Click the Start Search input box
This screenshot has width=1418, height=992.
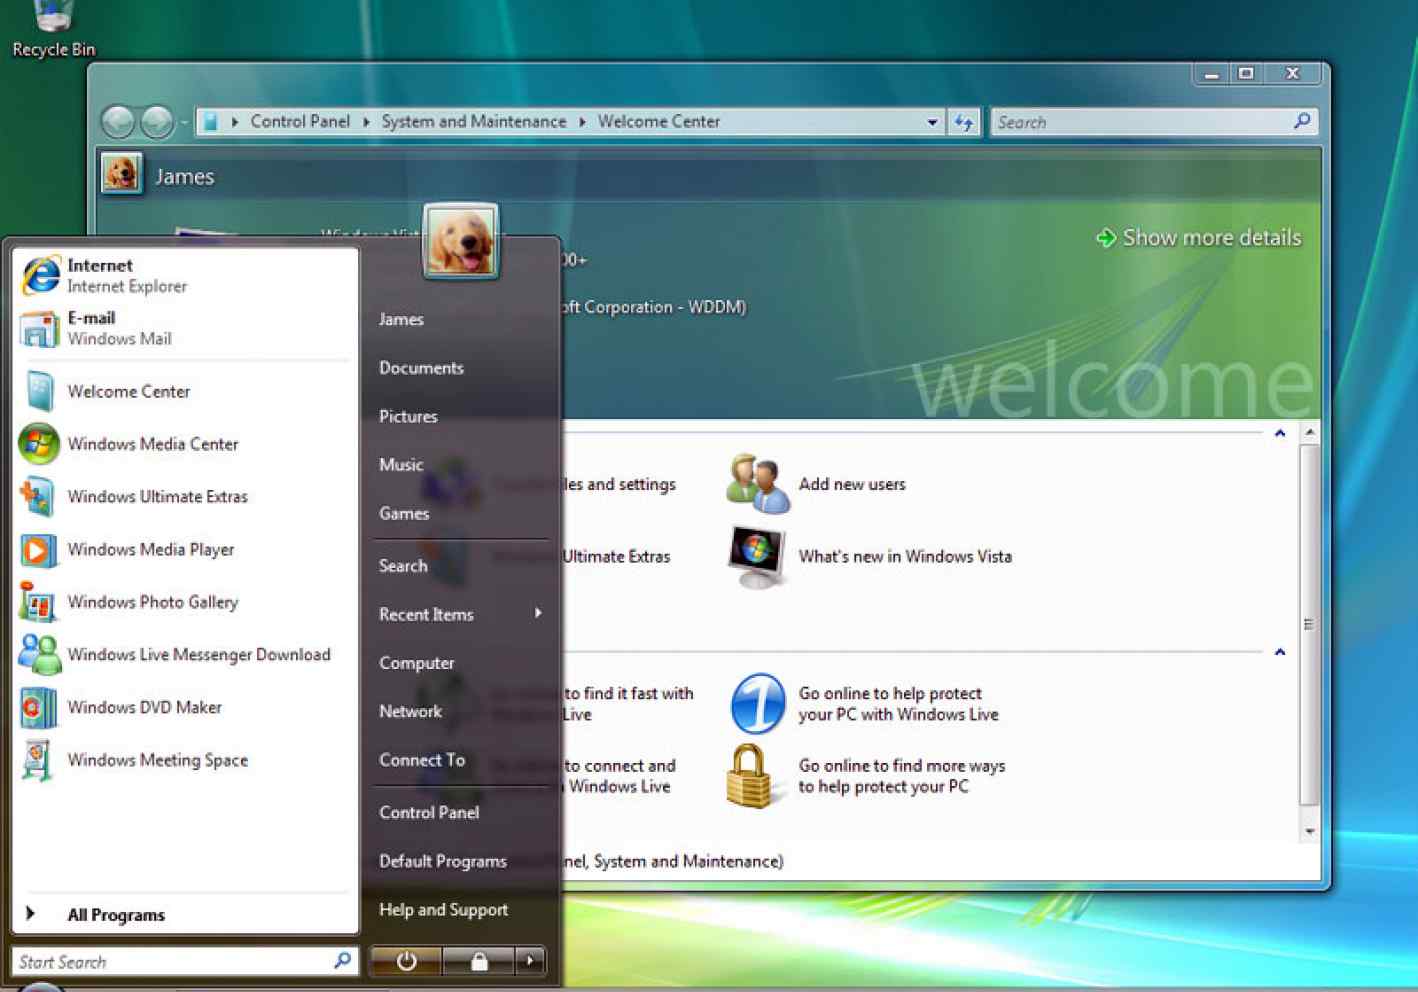(x=172, y=961)
